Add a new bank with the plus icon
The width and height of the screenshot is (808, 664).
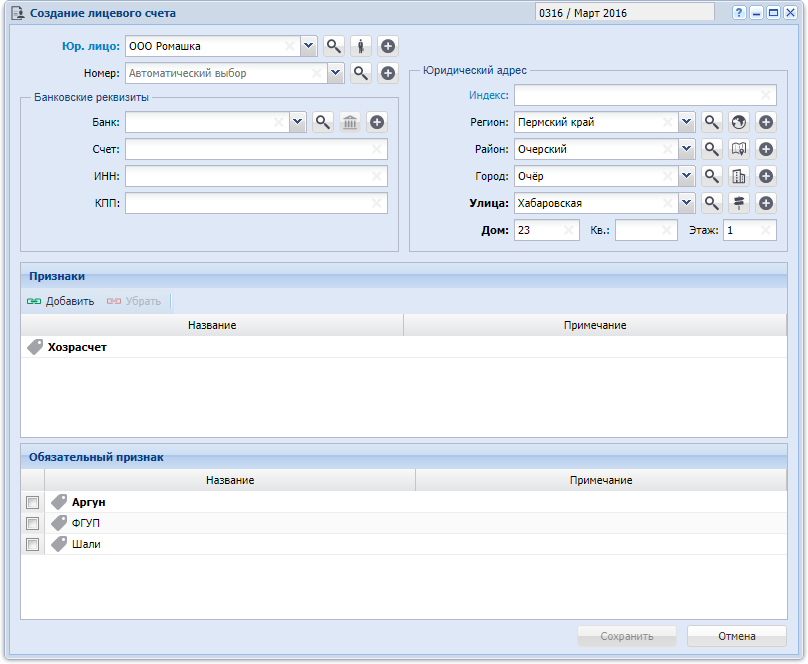pyautogui.click(x=377, y=122)
